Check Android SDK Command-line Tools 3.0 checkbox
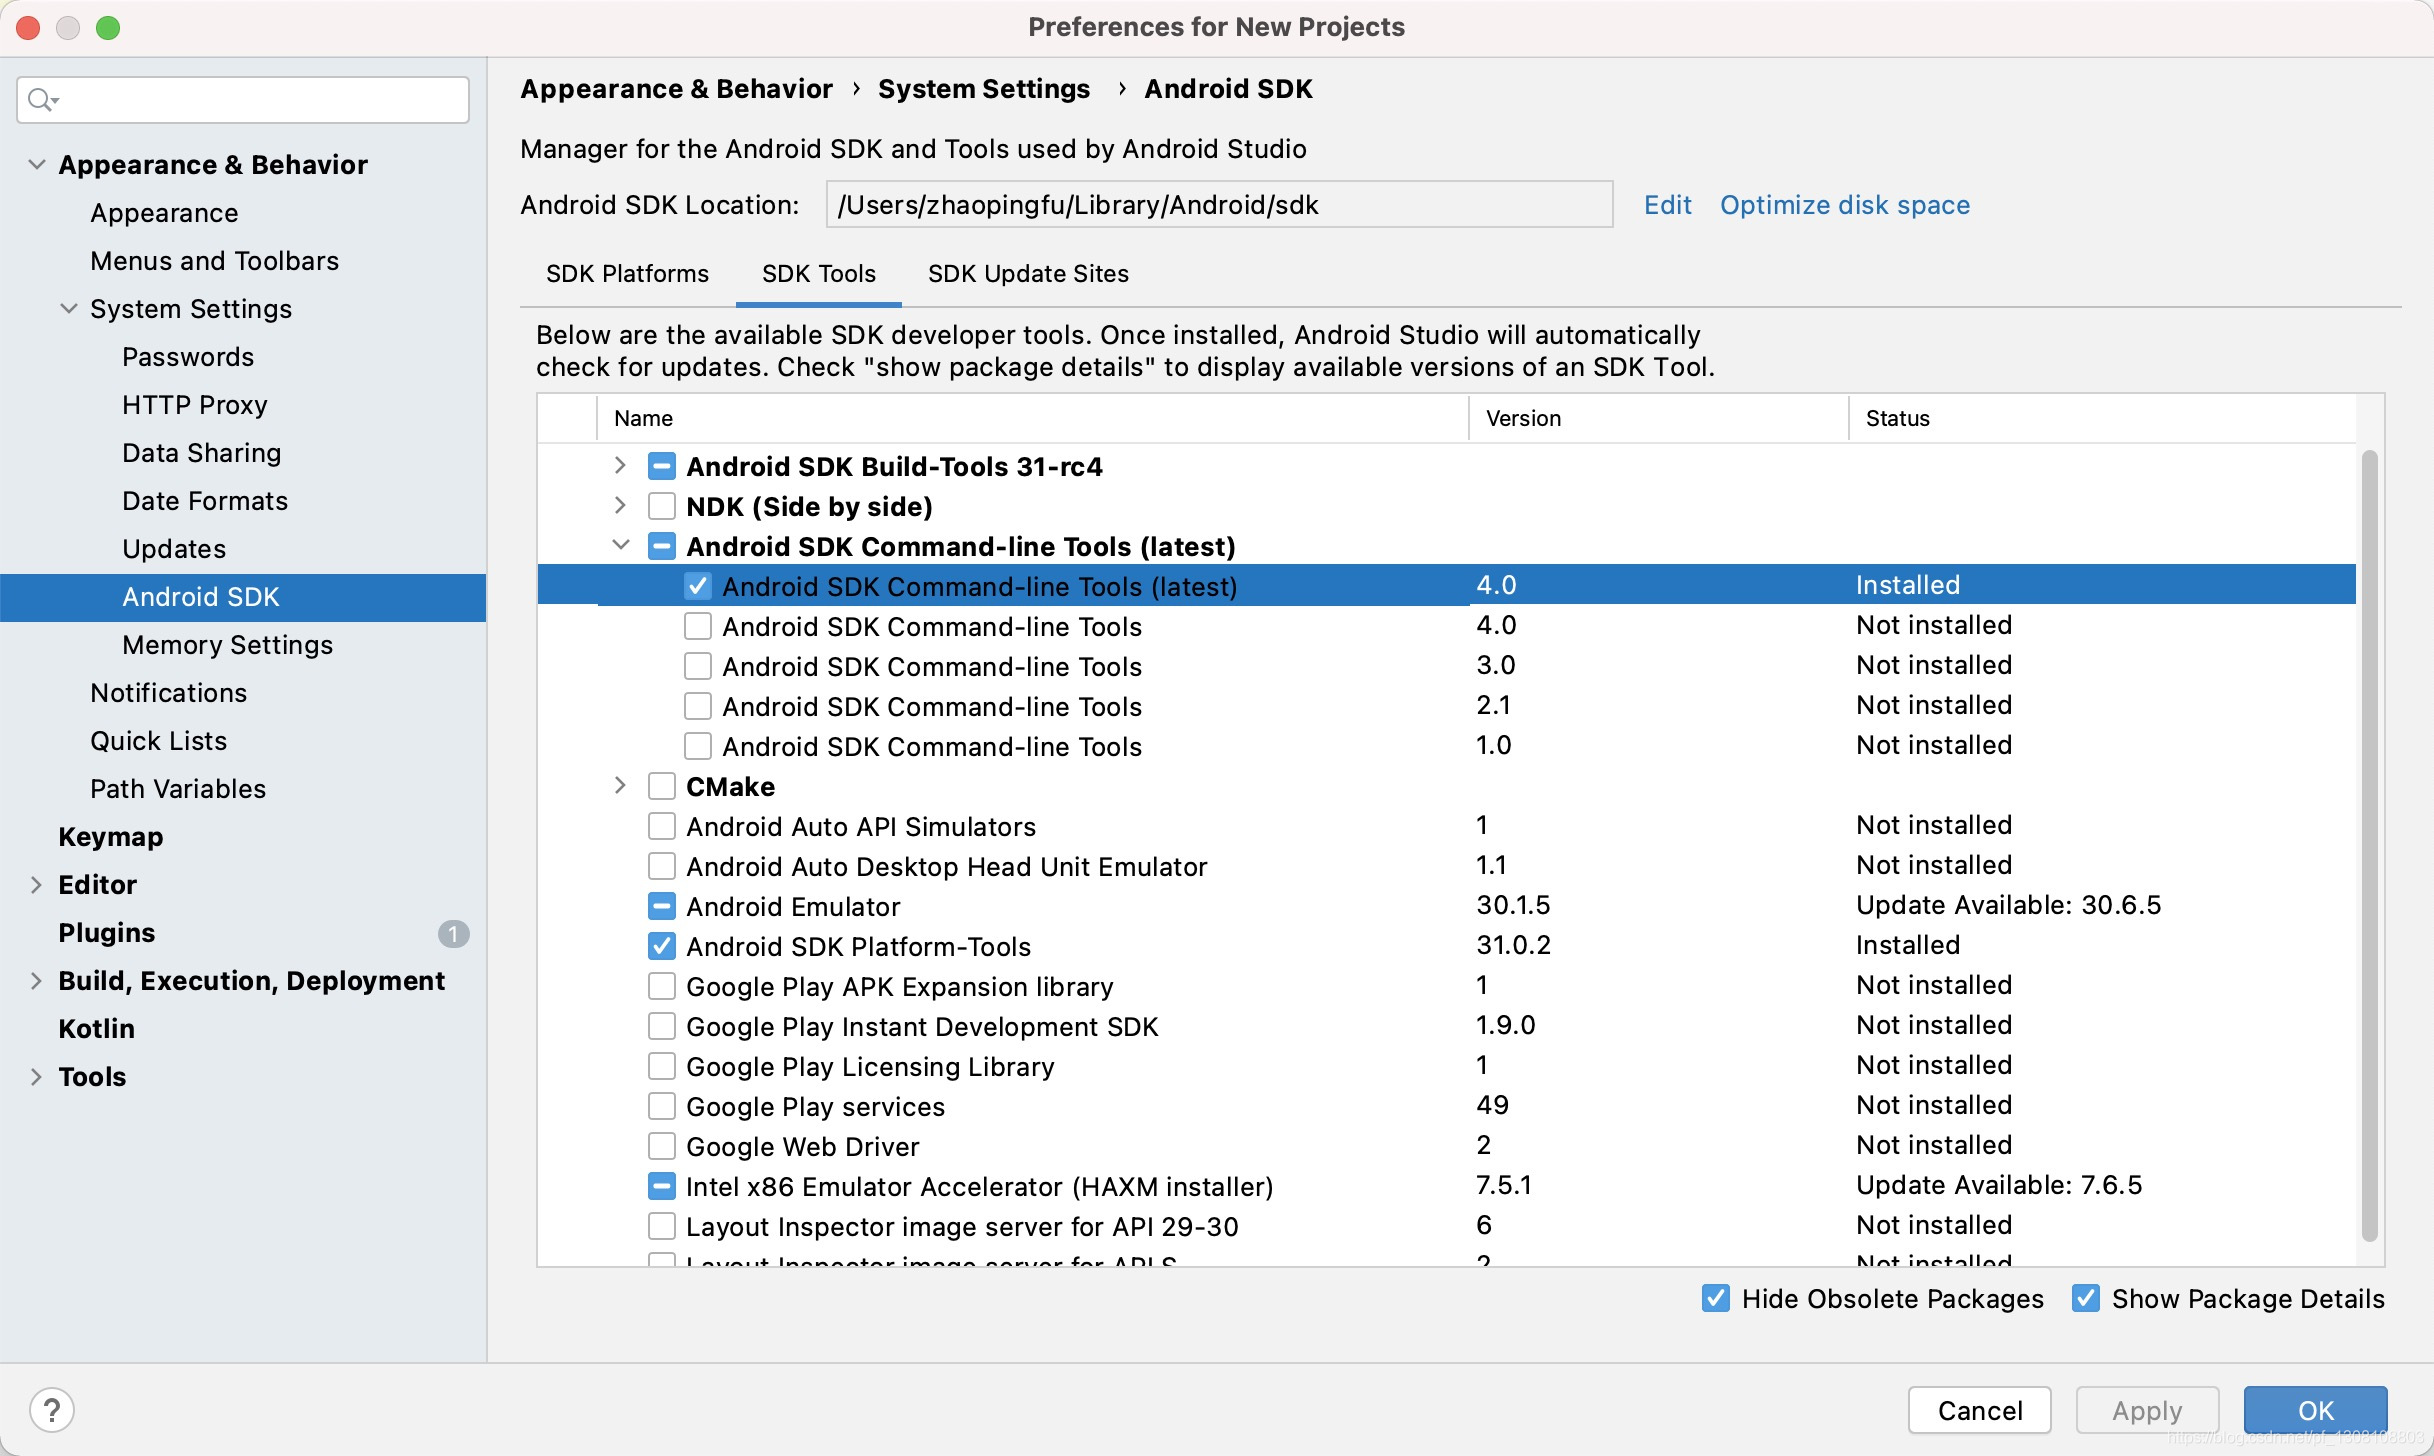Image resolution: width=2434 pixels, height=1456 pixels. 698,666
